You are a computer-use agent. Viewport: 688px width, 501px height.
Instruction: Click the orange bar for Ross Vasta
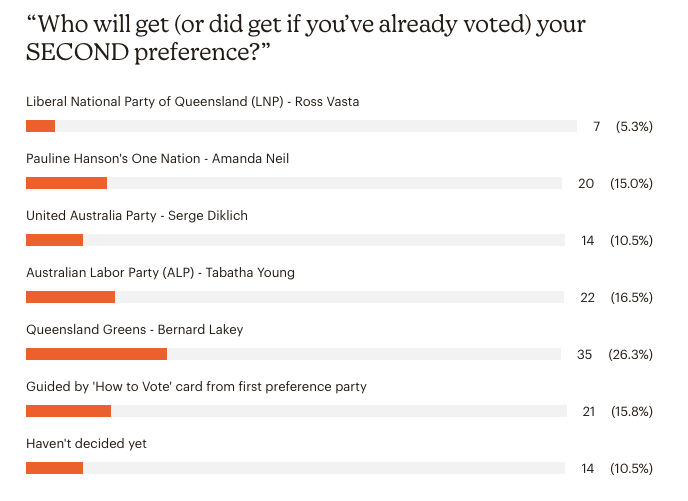[x=40, y=126]
